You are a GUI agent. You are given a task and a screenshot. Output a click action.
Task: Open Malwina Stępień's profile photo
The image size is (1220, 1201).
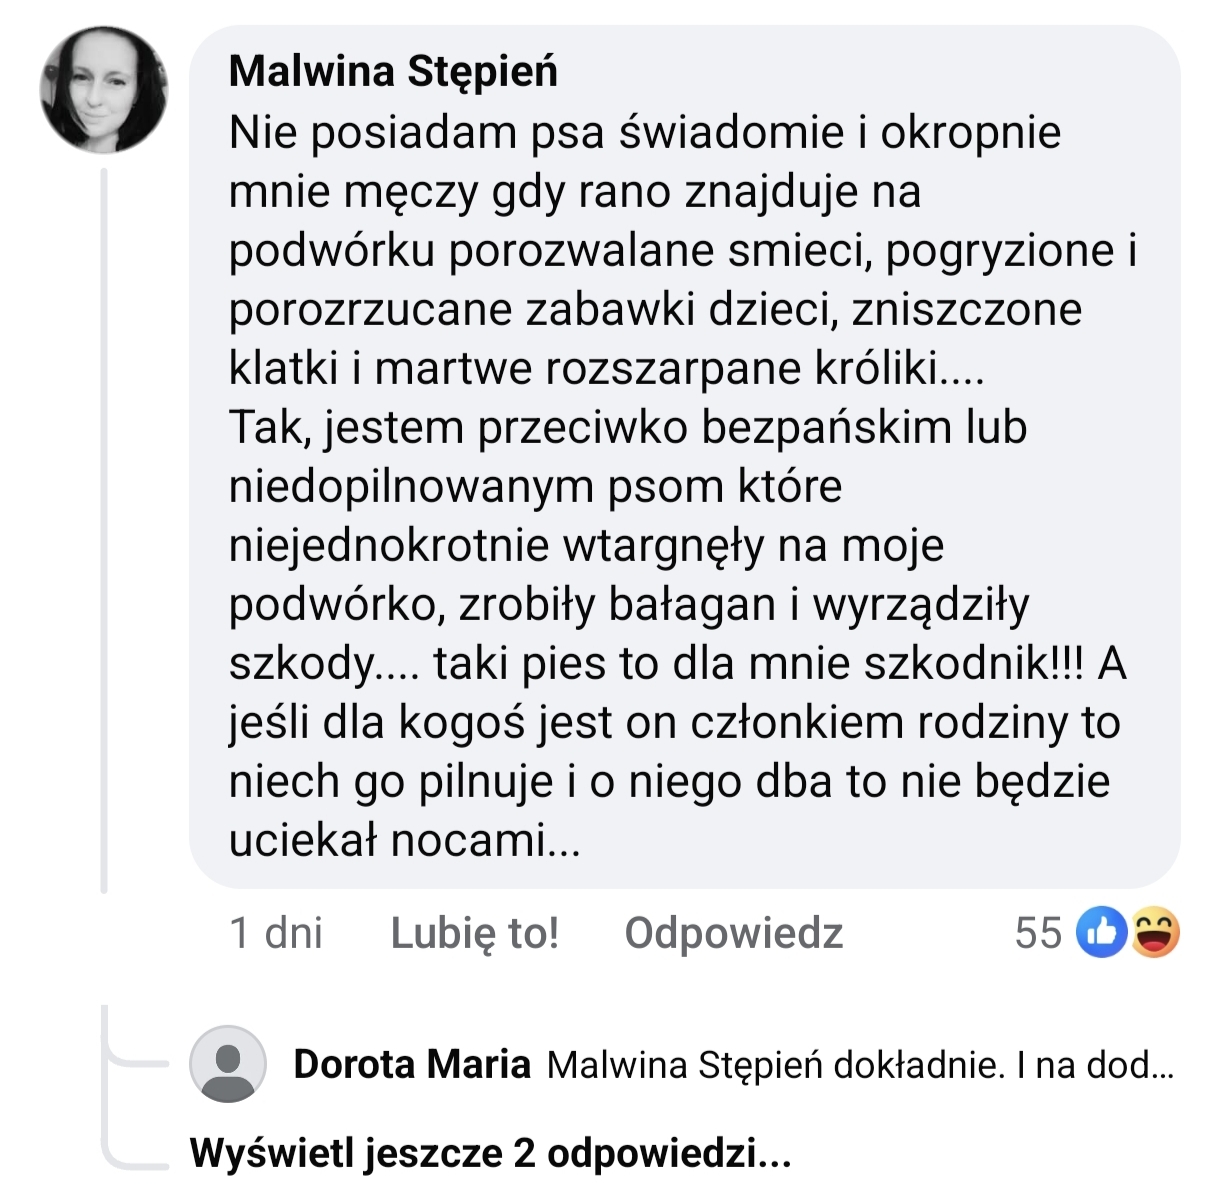coord(103,90)
